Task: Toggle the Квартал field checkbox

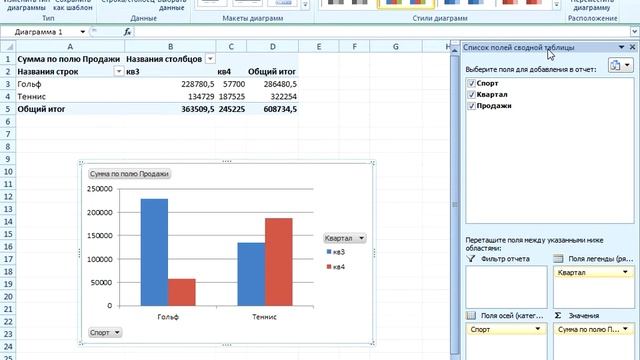Action: (471, 95)
